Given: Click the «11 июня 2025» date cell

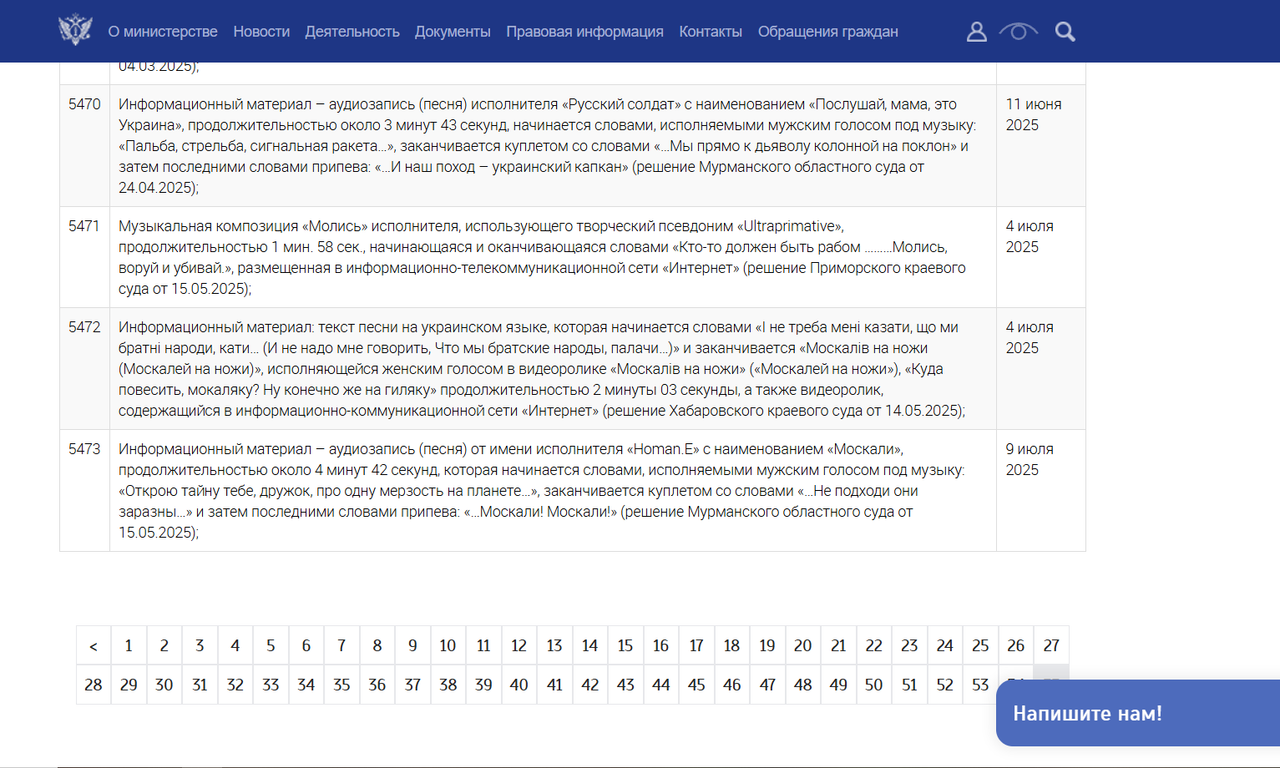Looking at the screenshot, I should (1041, 145).
